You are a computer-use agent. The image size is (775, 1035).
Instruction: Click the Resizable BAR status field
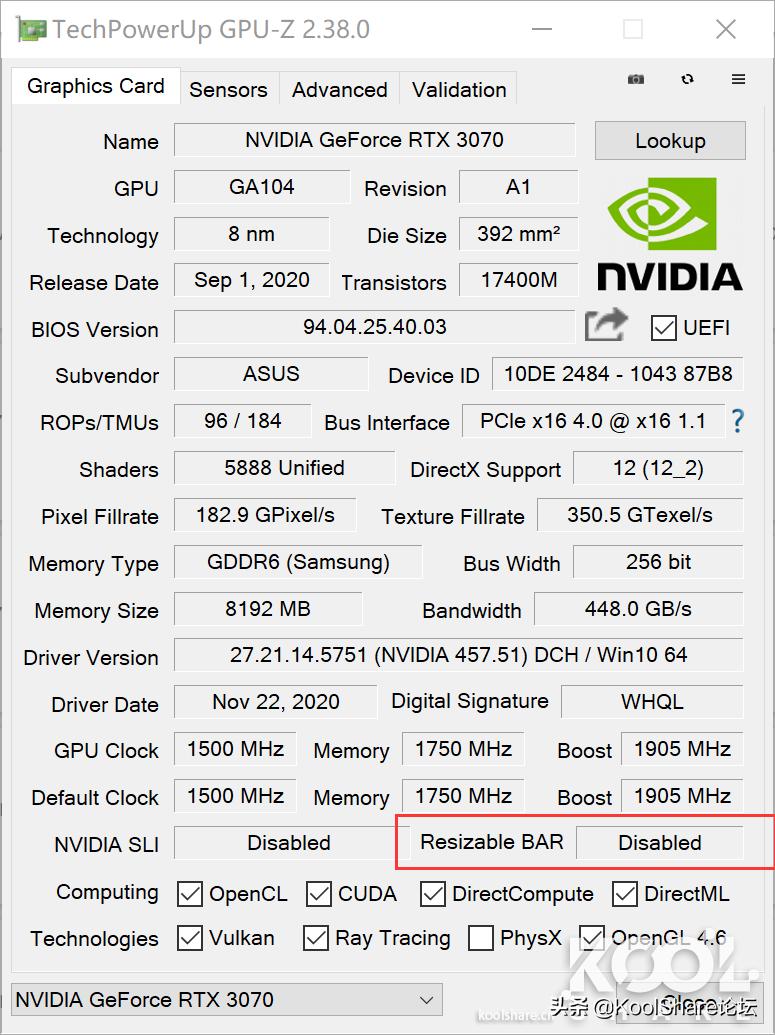pos(660,843)
